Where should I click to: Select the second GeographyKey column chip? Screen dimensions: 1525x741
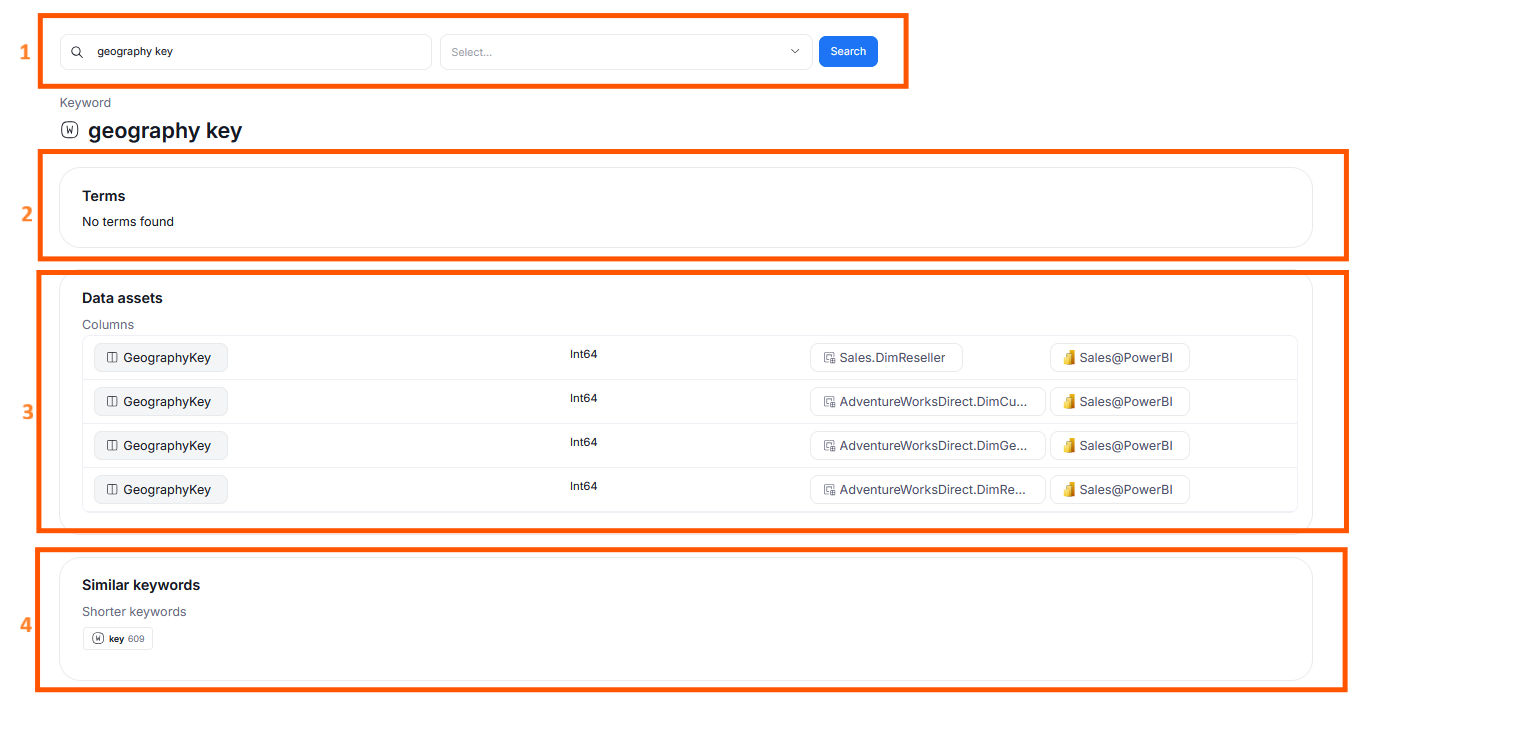pos(161,402)
